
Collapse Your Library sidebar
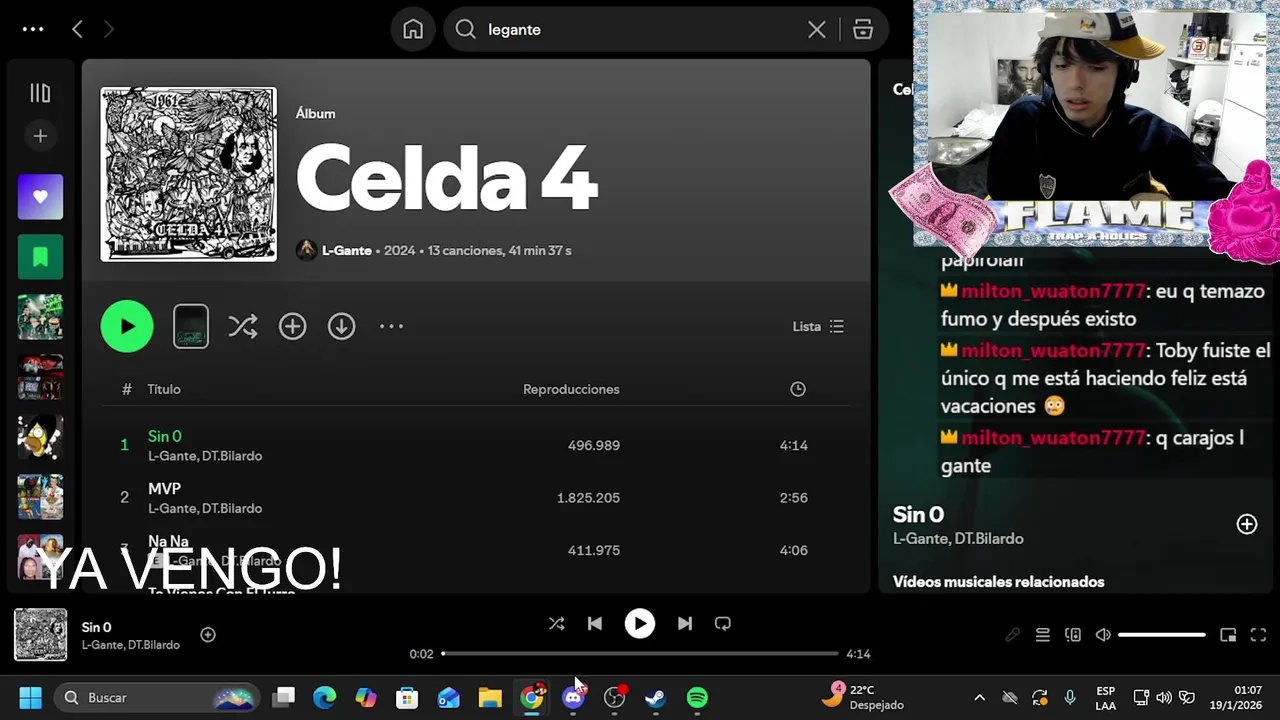[x=40, y=93]
